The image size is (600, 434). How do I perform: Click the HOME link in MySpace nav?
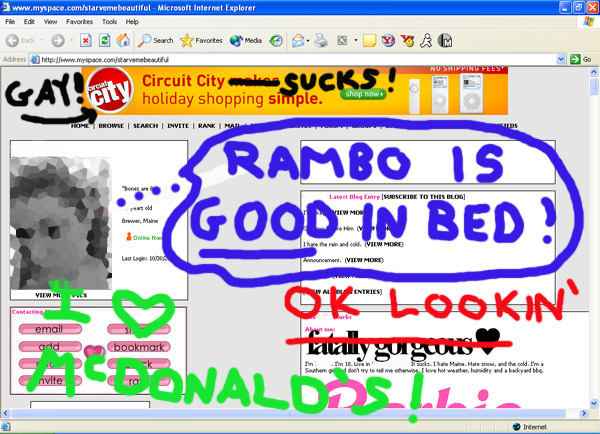80,126
